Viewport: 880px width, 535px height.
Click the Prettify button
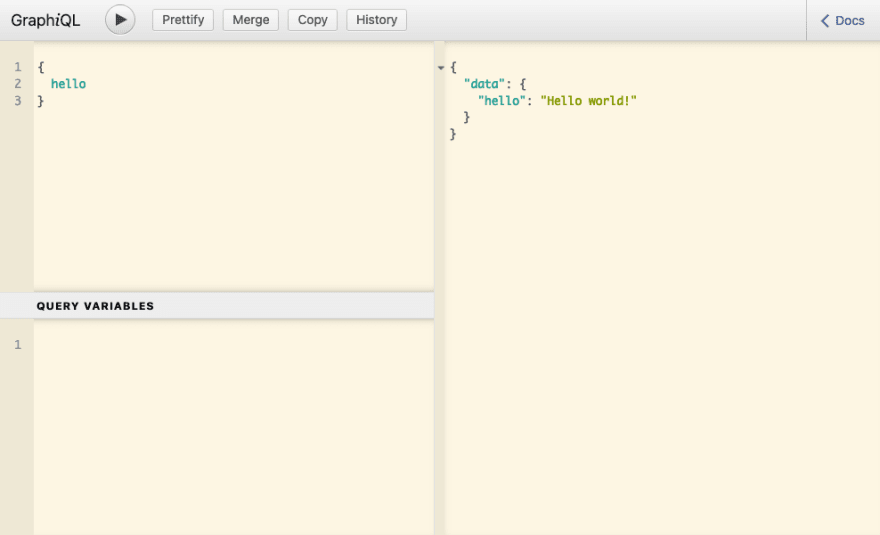(x=183, y=20)
